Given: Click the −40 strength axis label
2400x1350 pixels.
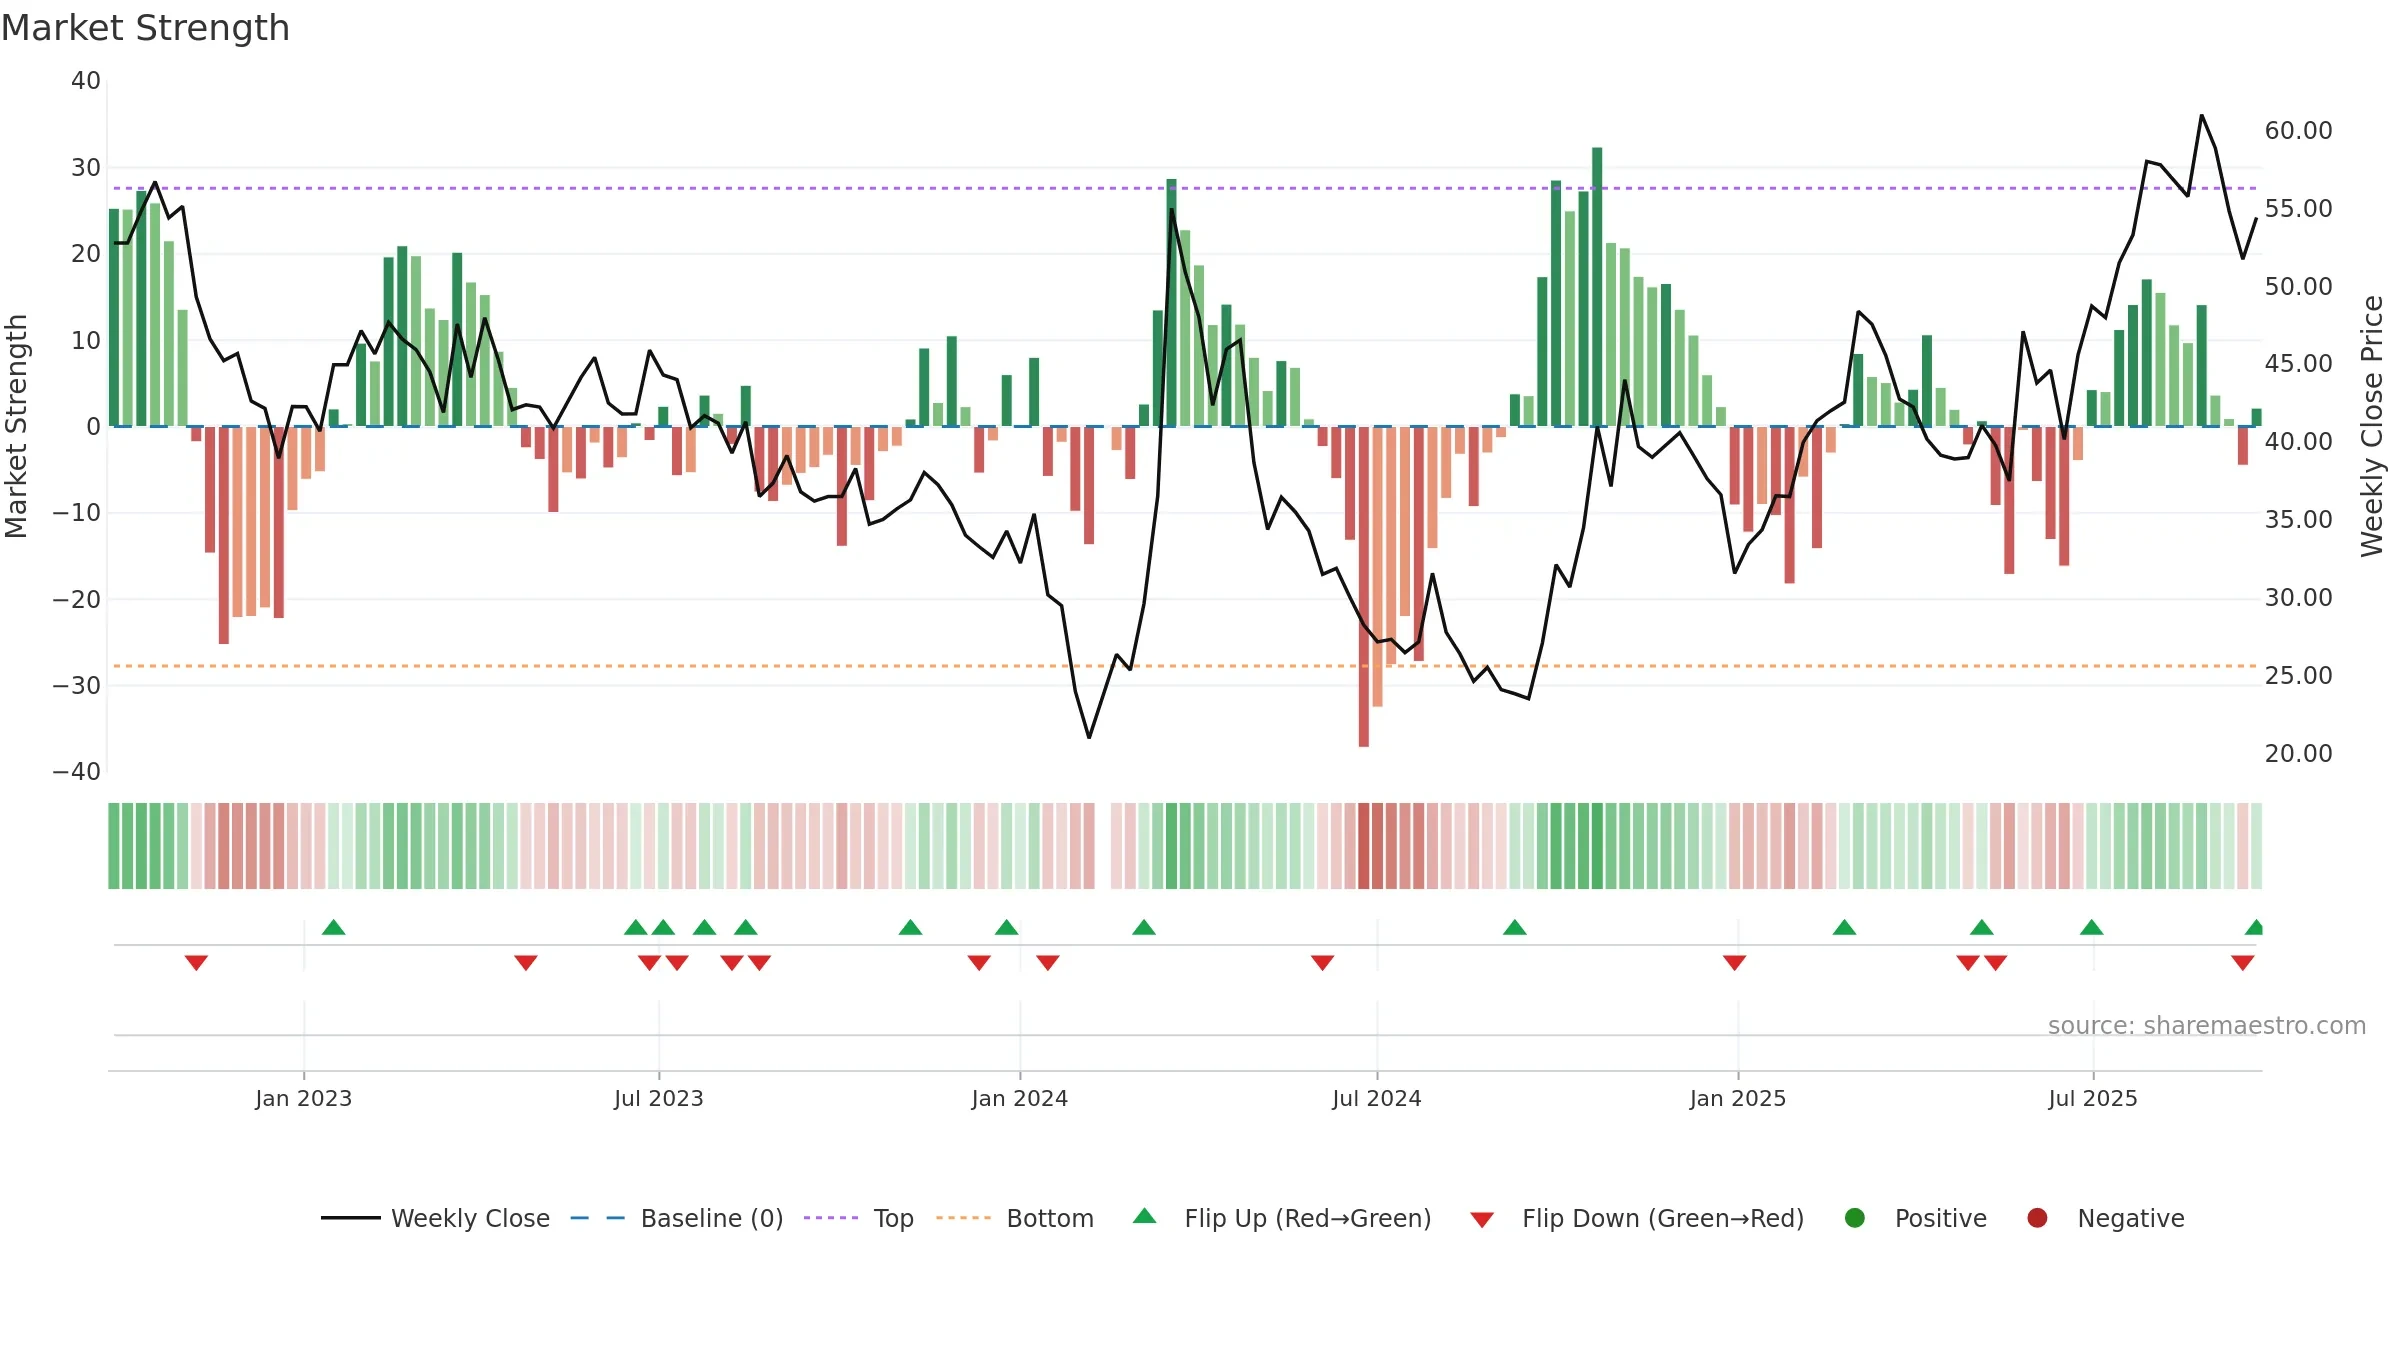Looking at the screenshot, I should click(x=77, y=772).
